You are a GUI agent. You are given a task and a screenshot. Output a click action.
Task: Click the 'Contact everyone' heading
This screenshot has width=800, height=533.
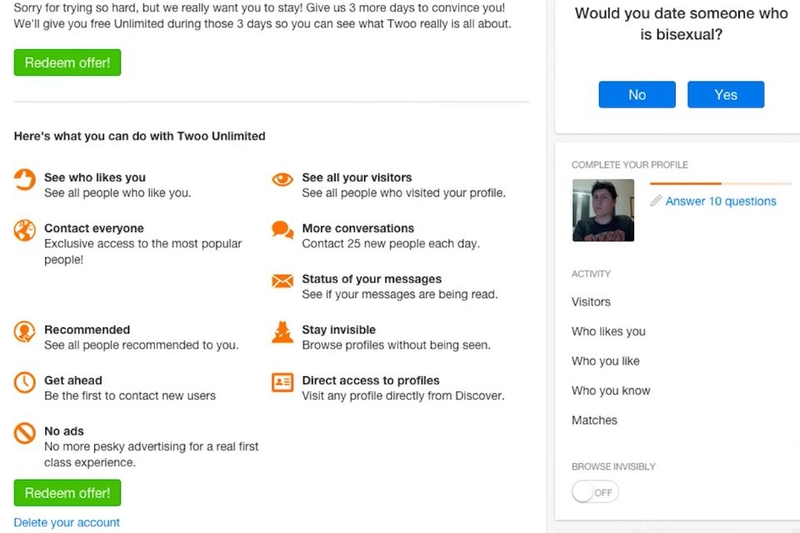[94, 229]
